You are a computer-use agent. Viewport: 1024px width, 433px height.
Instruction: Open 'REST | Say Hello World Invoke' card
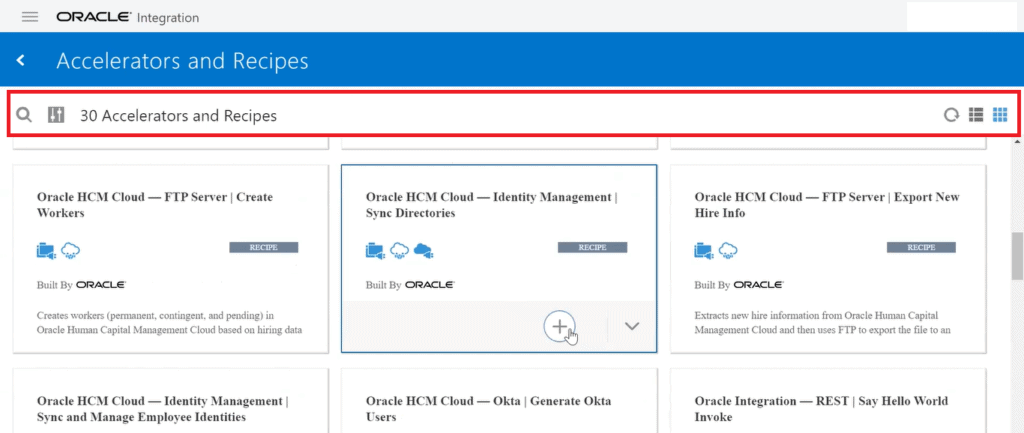(828, 400)
